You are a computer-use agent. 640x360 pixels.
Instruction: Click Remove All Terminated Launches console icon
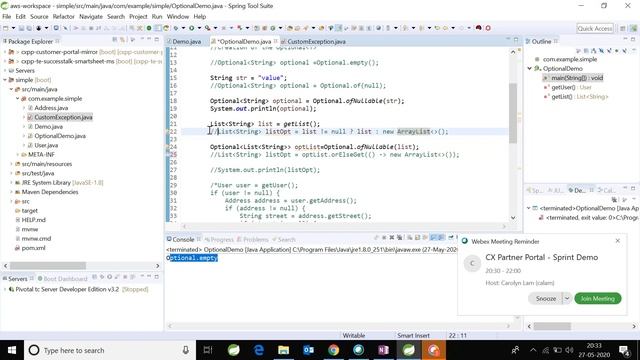pyautogui.click(x=399, y=238)
